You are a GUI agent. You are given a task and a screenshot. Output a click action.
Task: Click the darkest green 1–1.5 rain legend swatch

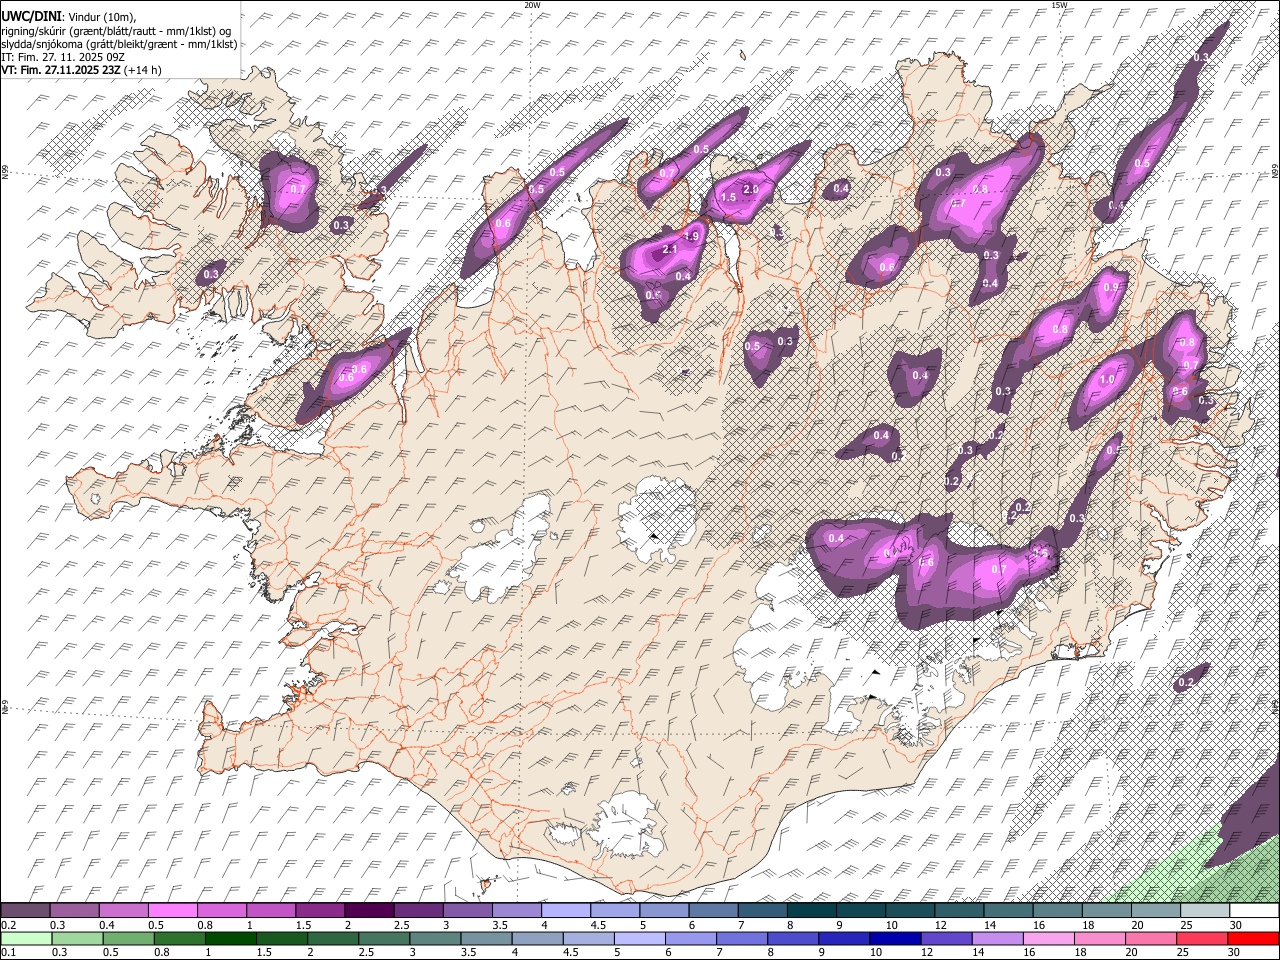click(x=231, y=938)
